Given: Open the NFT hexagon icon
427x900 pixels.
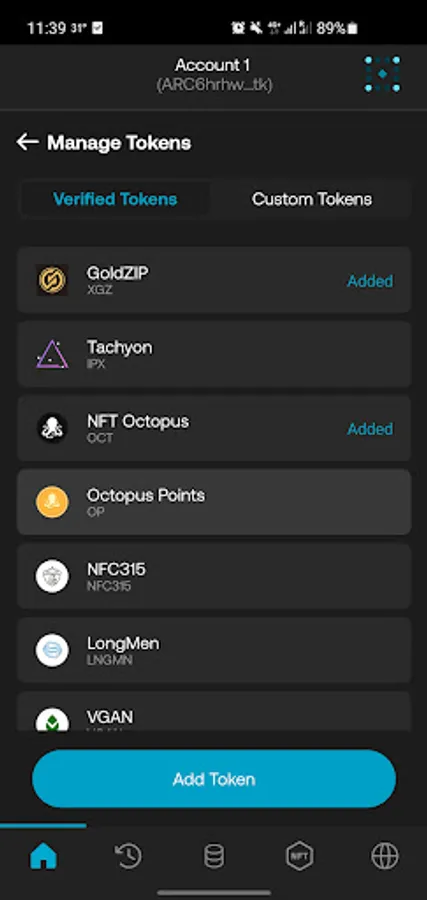Looking at the screenshot, I should [300, 857].
